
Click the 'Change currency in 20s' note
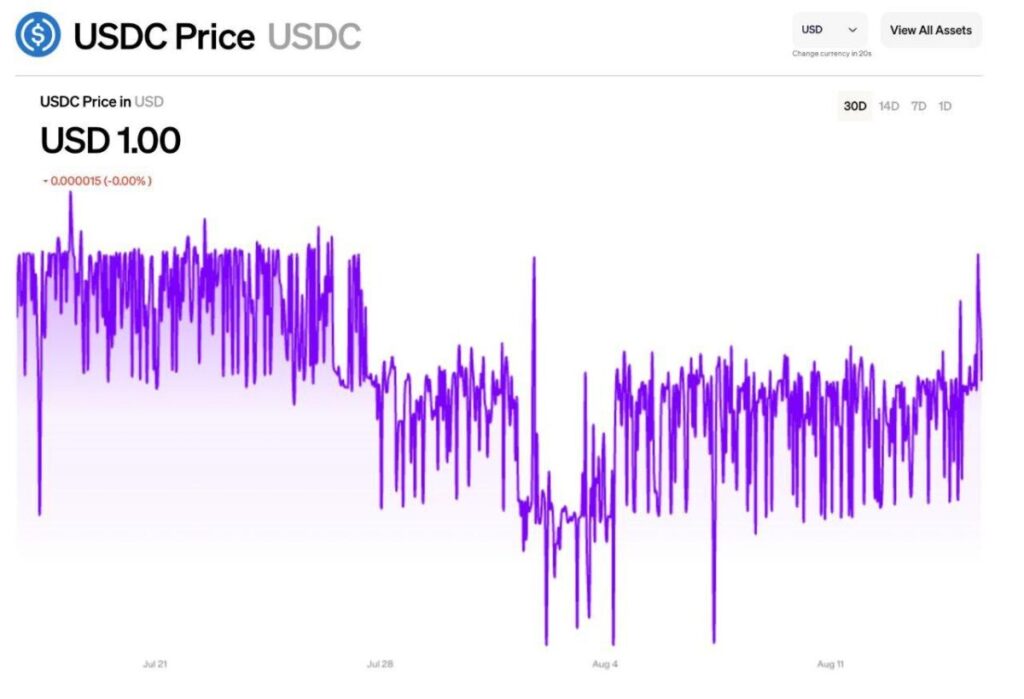831,54
